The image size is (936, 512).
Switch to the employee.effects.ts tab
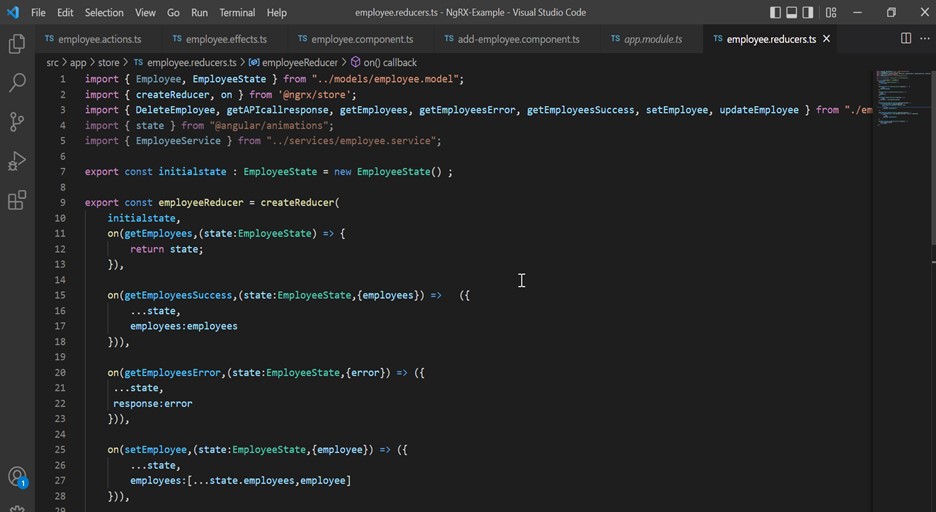coord(226,39)
